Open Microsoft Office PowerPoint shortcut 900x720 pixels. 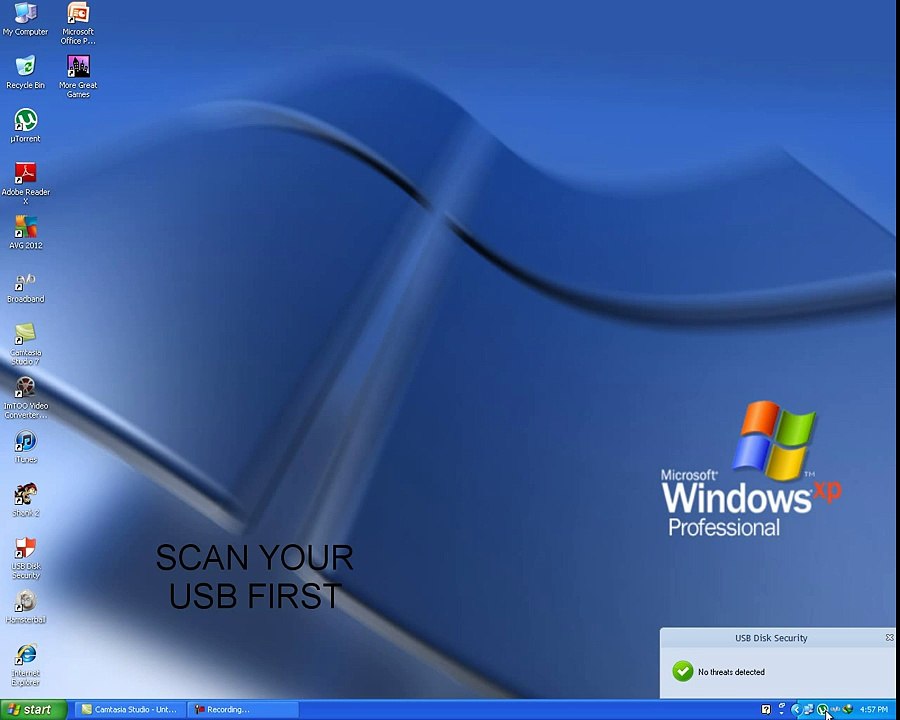click(78, 23)
